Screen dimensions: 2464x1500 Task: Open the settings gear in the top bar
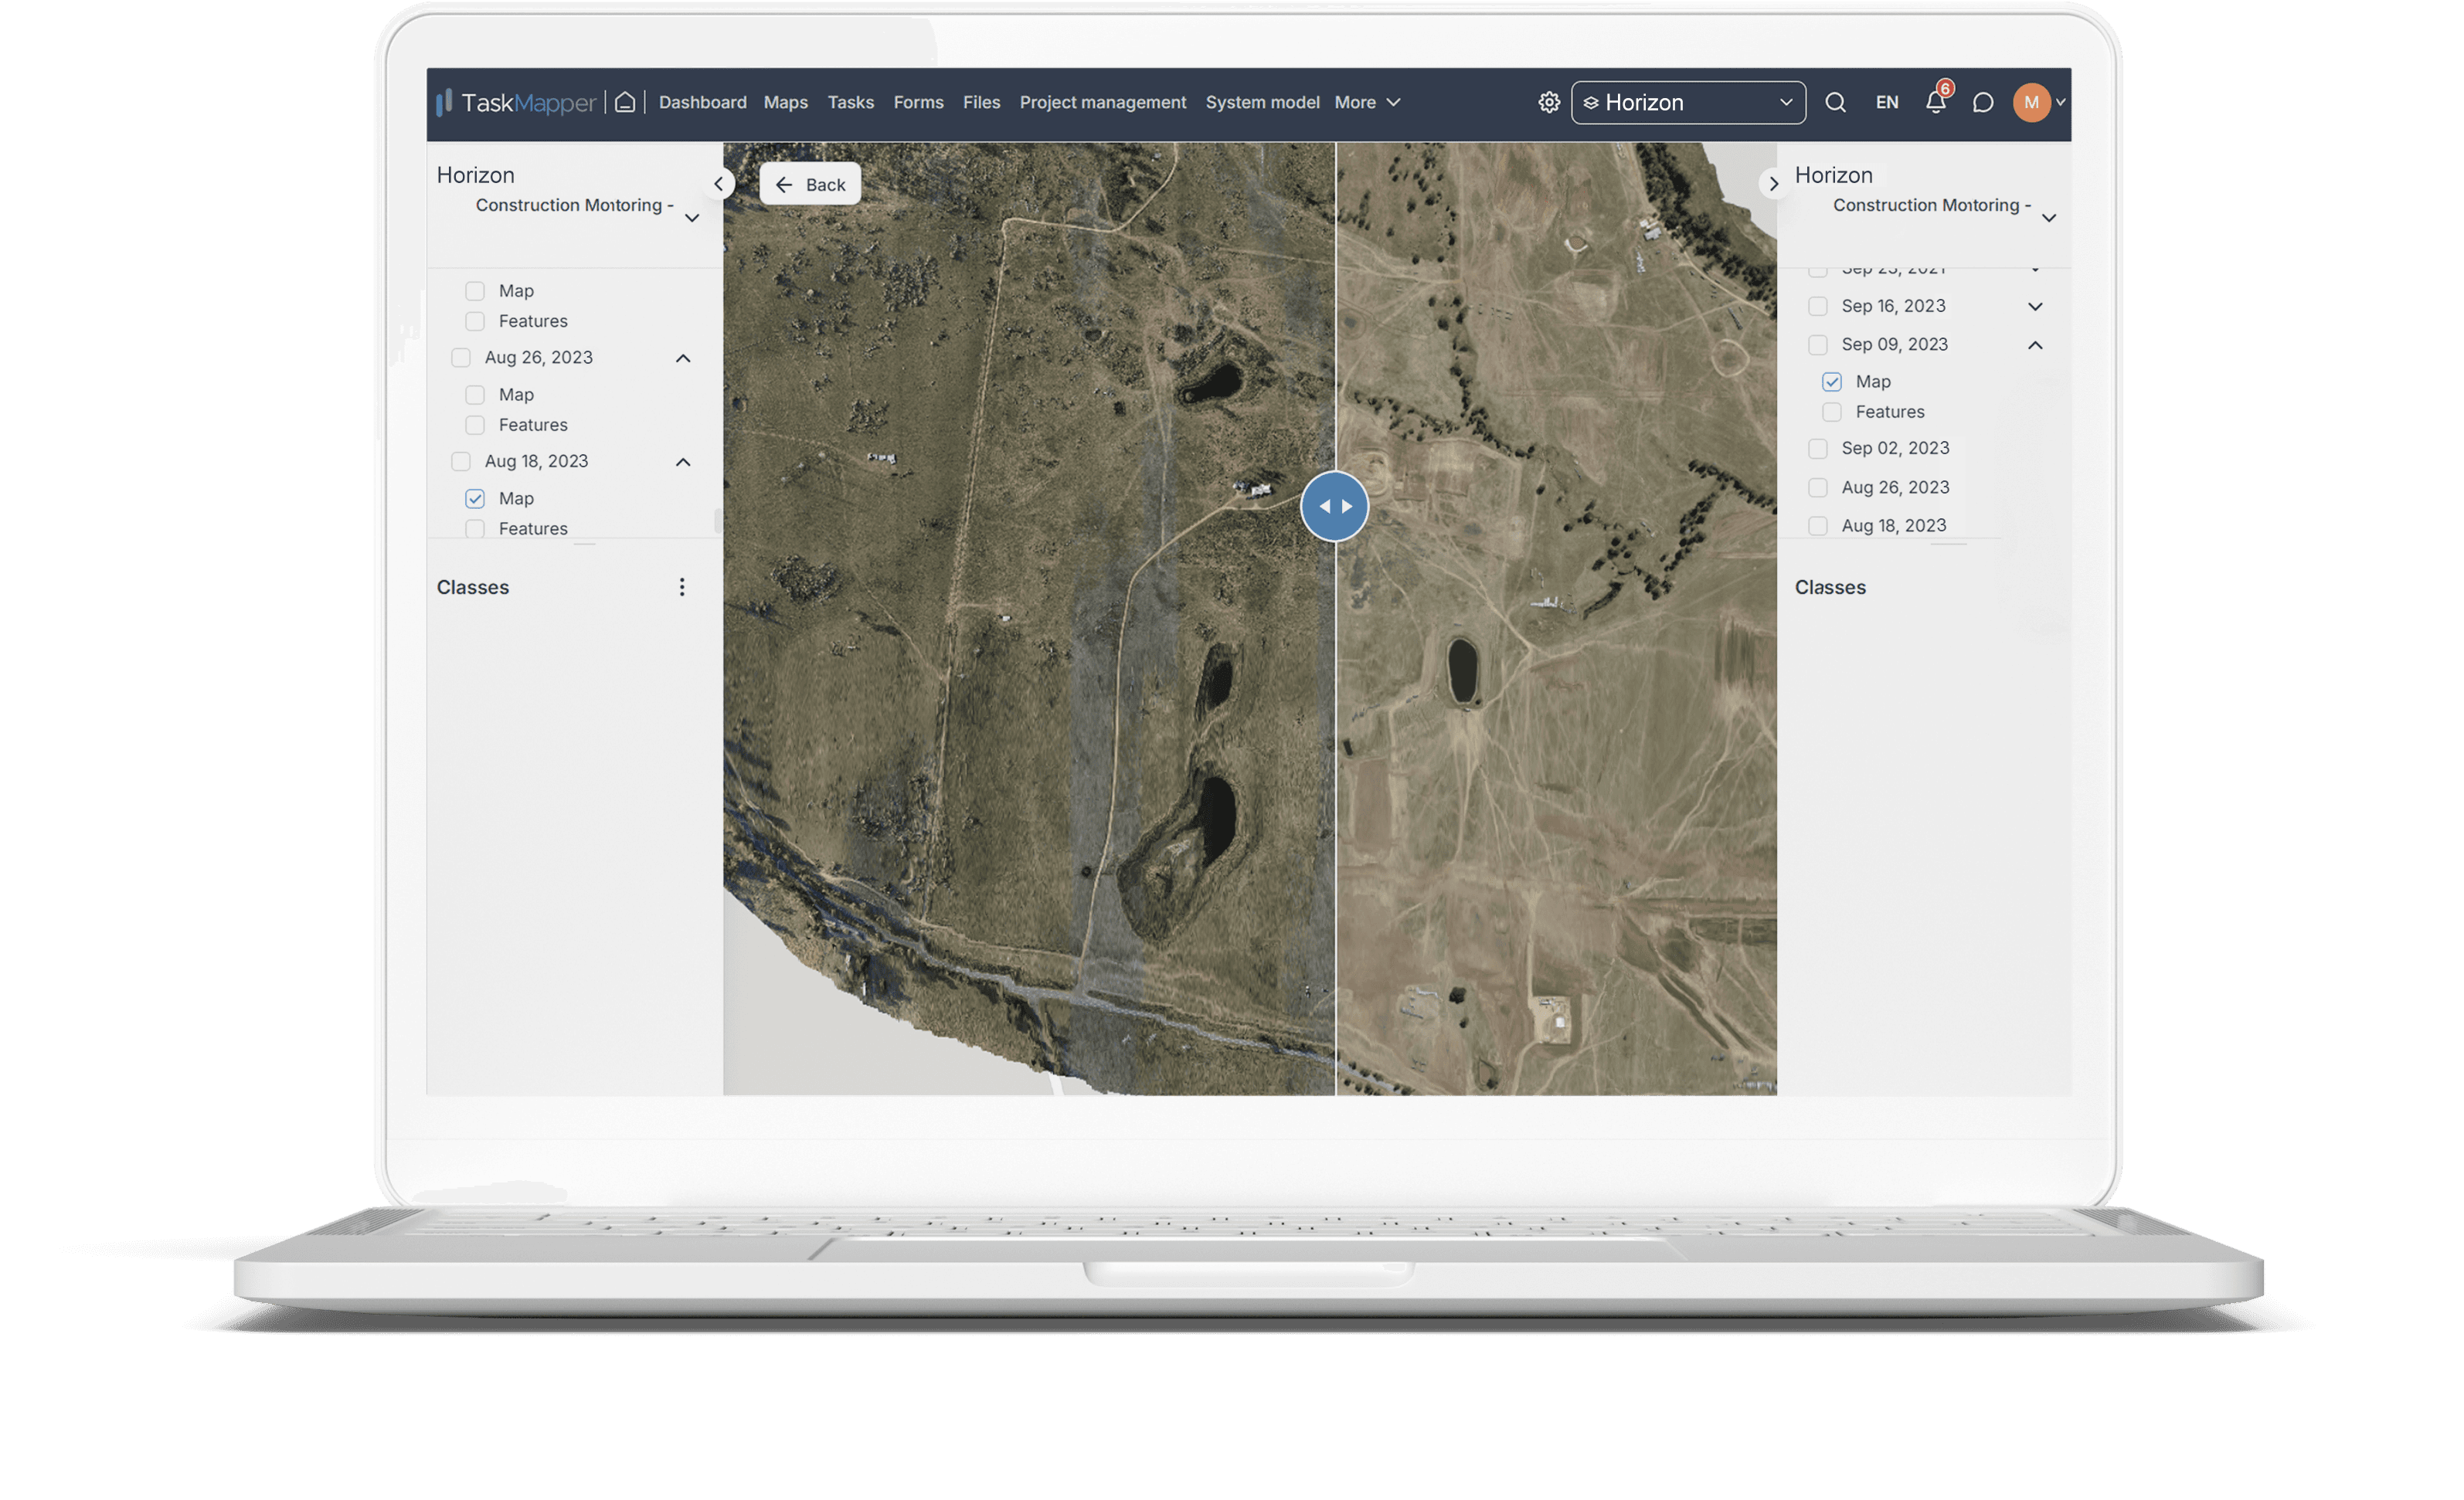[x=1548, y=101]
